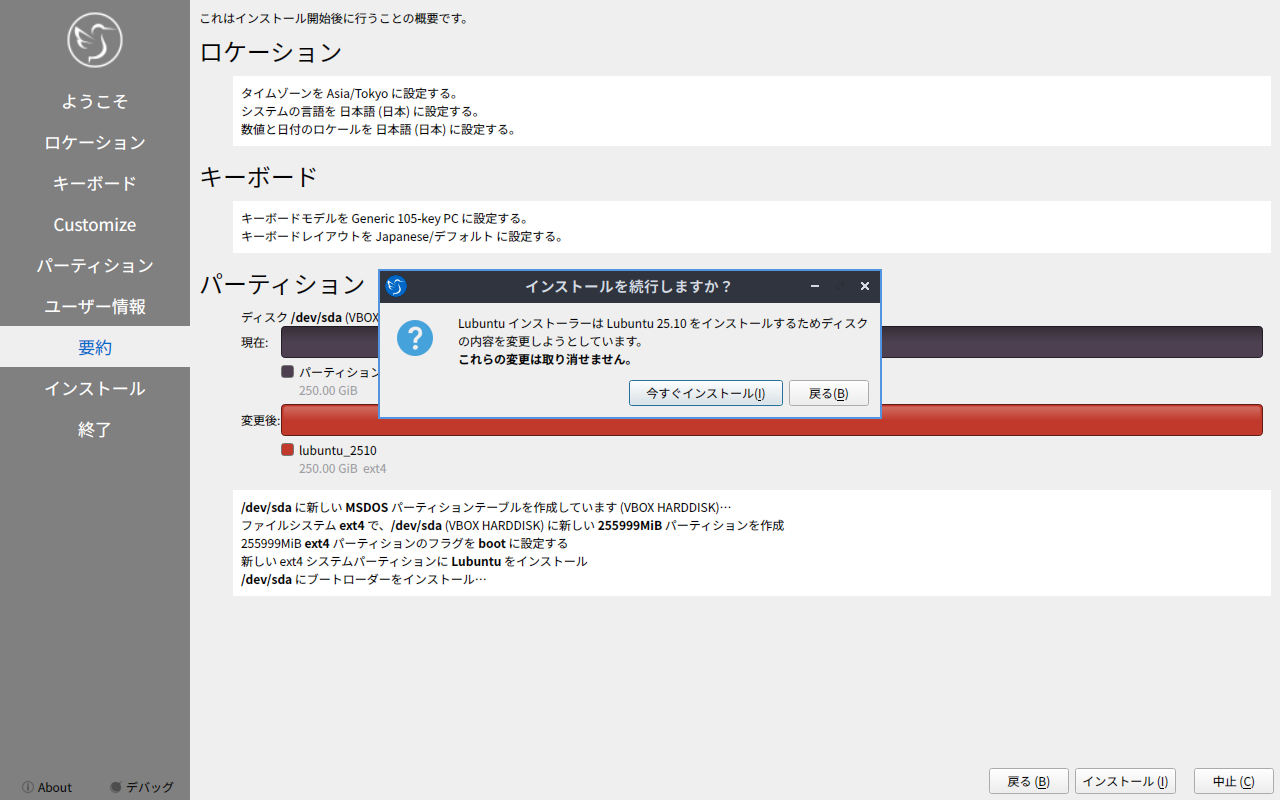The image size is (1280, 800).
Task: Go to ロケーション step in sidebar
Action: click(x=95, y=142)
